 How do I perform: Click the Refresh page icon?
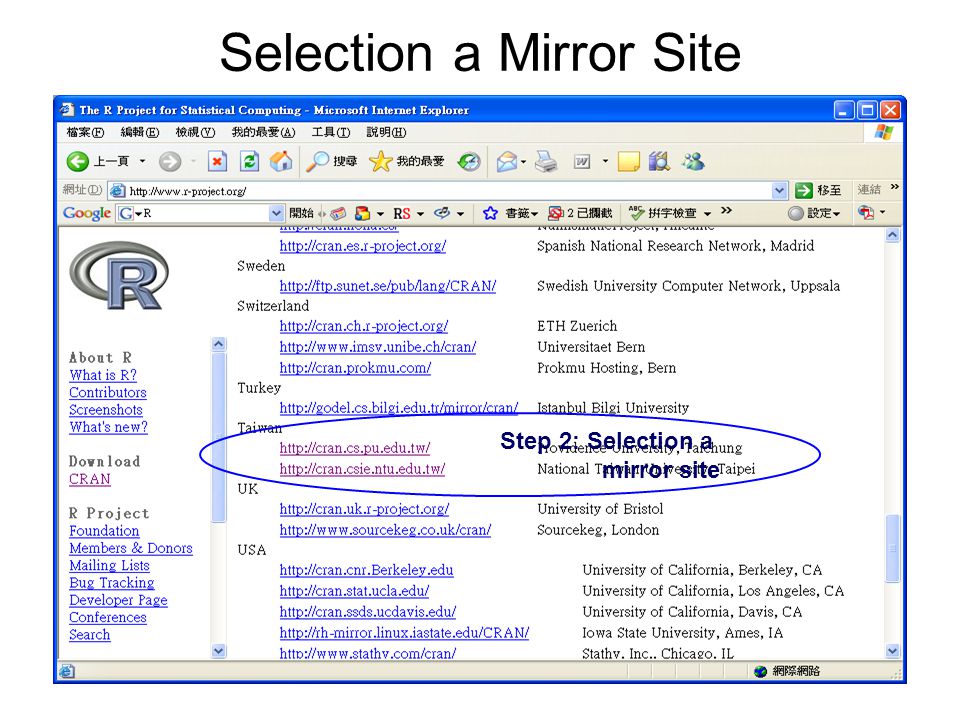(249, 162)
